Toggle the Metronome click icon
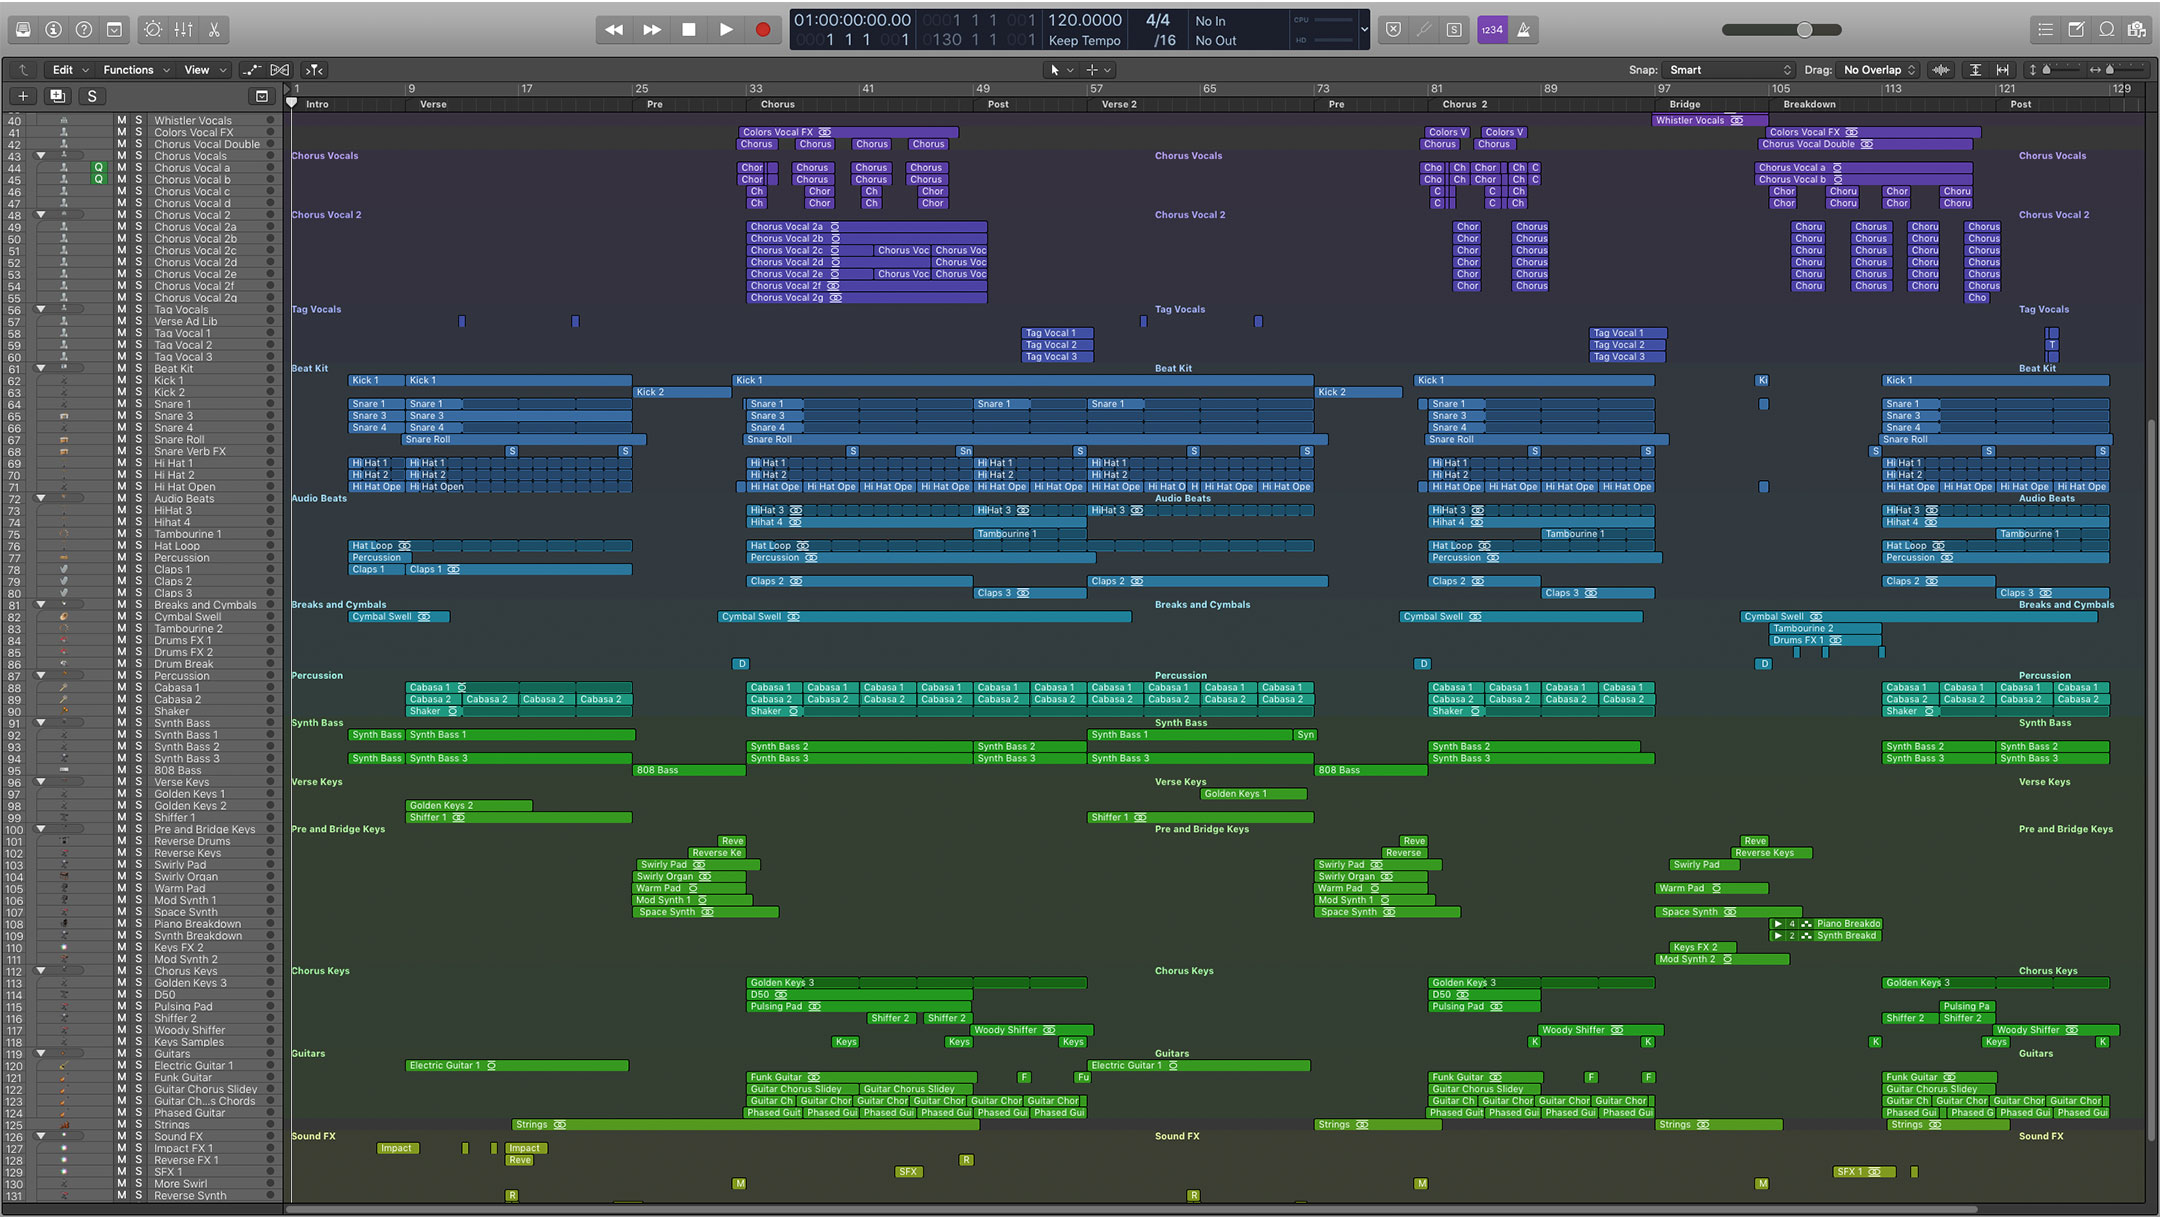Viewport: 2160px width, 1220px height. pyautogui.click(x=1524, y=30)
